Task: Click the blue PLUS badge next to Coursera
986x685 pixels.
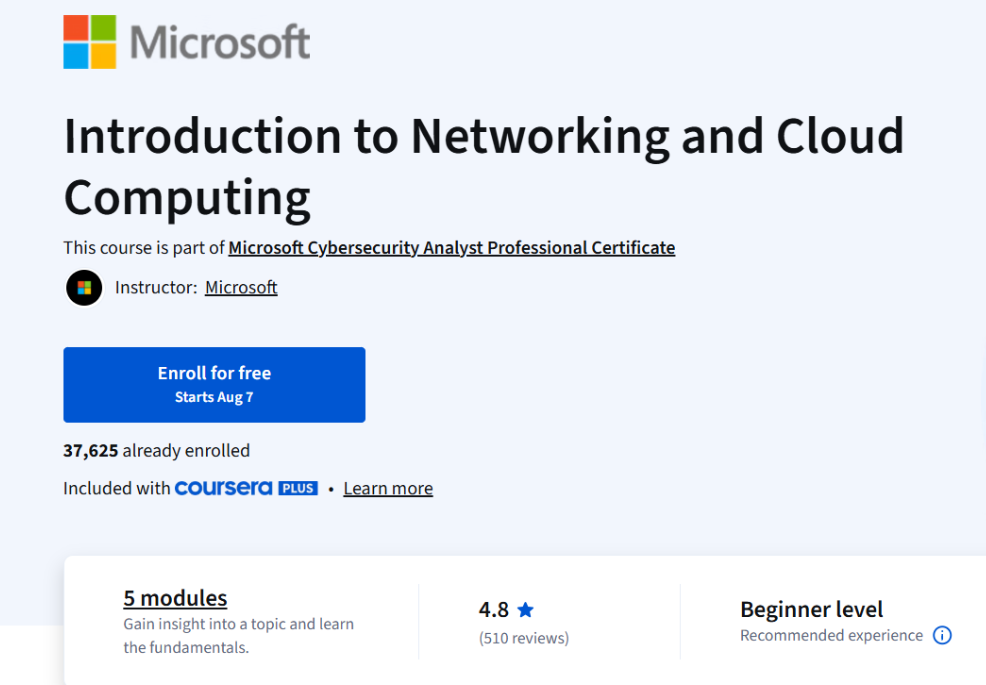Action: point(300,488)
